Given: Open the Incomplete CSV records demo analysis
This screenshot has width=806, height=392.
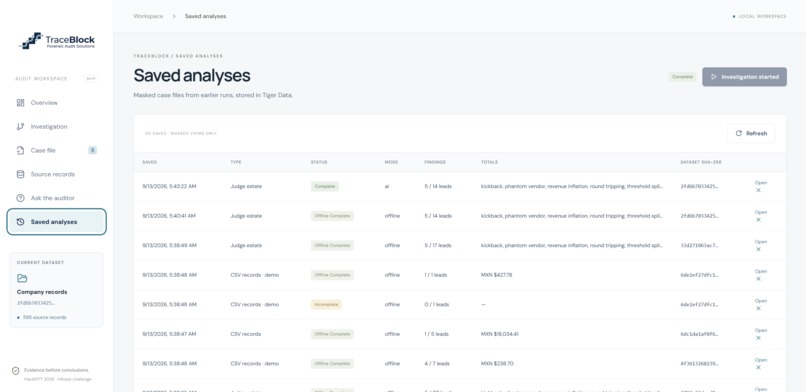Looking at the screenshot, I should pyautogui.click(x=761, y=301).
